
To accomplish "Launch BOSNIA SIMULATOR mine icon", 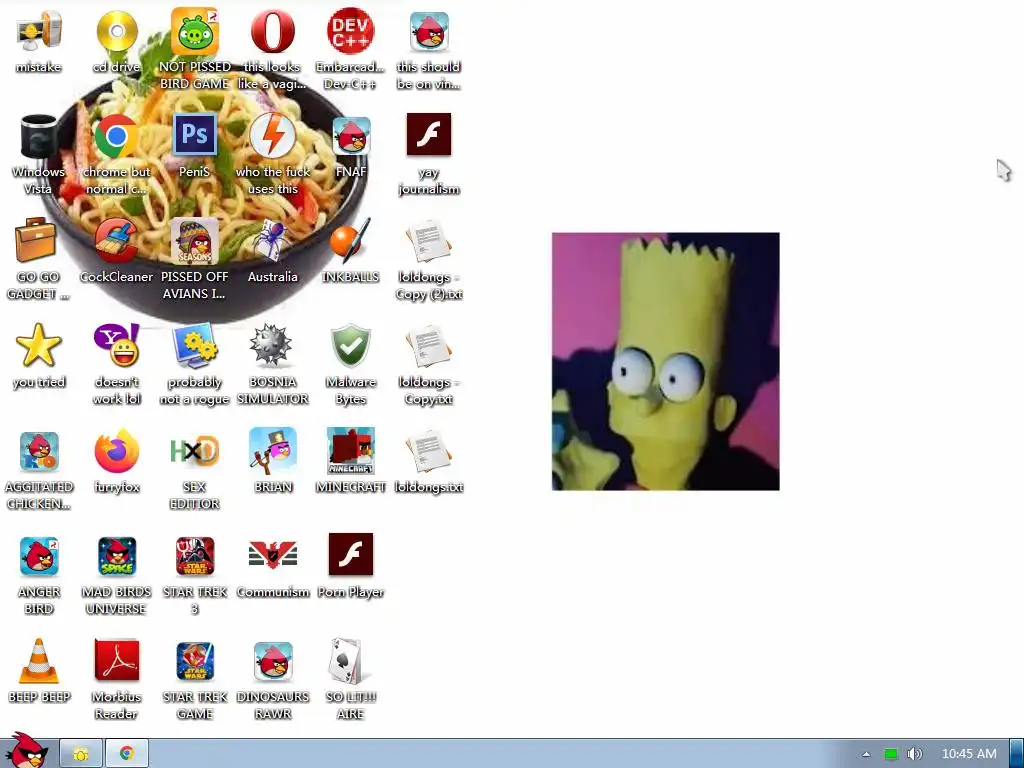I will pyautogui.click(x=272, y=345).
